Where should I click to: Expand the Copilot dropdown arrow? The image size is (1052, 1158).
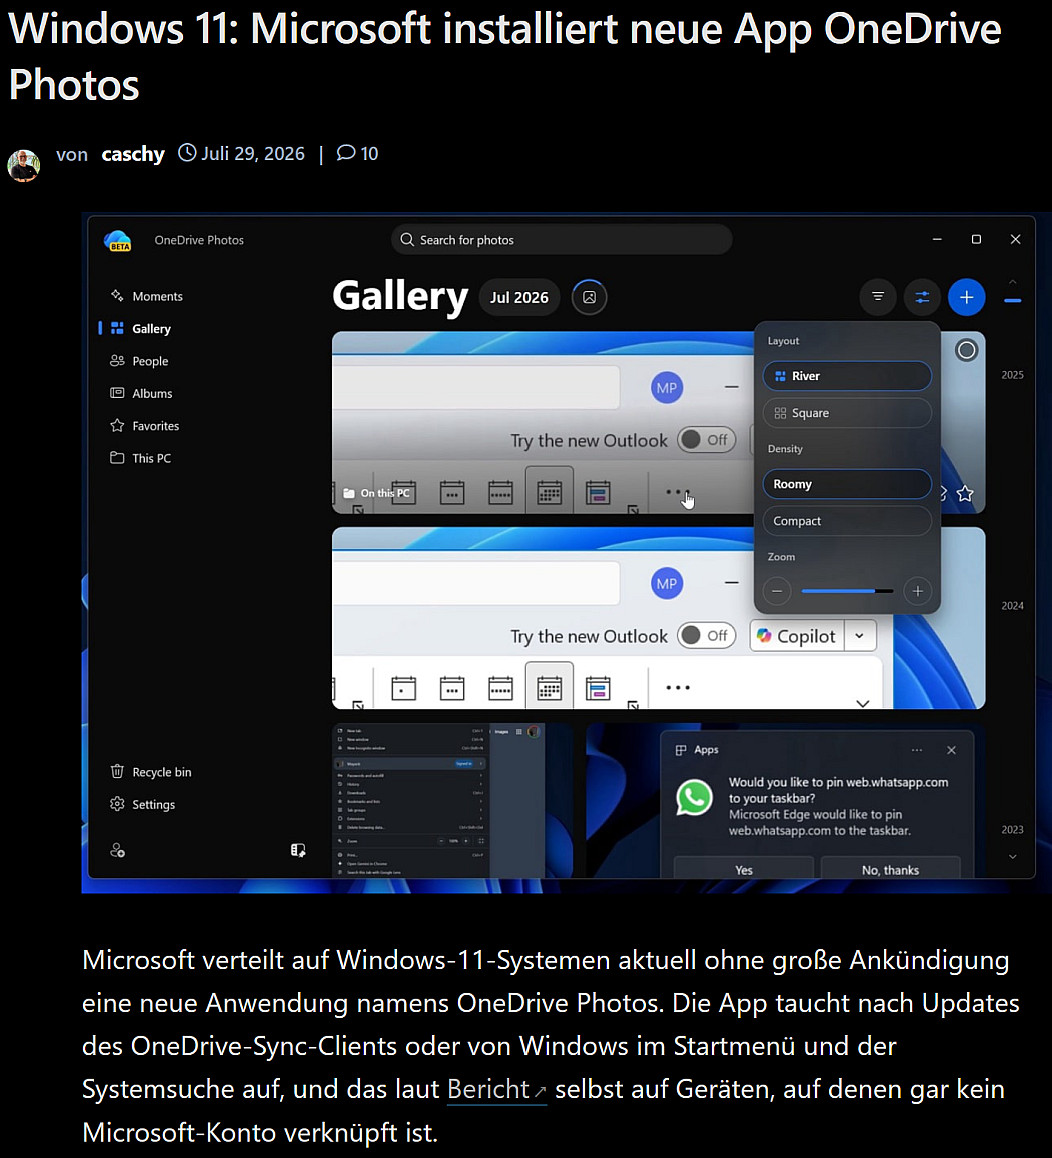tap(860, 636)
